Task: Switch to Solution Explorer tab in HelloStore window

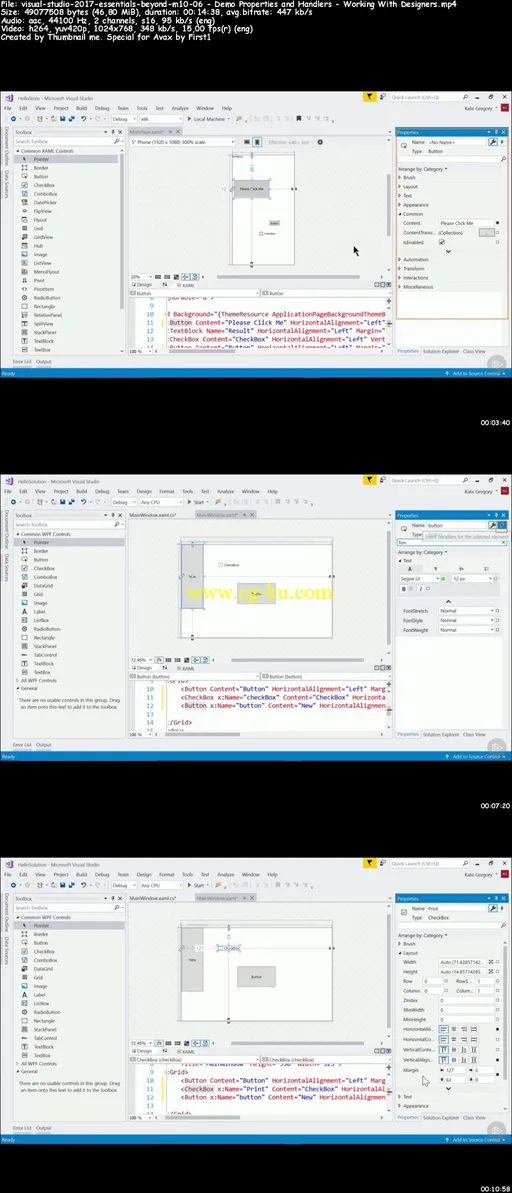Action: 441,352
